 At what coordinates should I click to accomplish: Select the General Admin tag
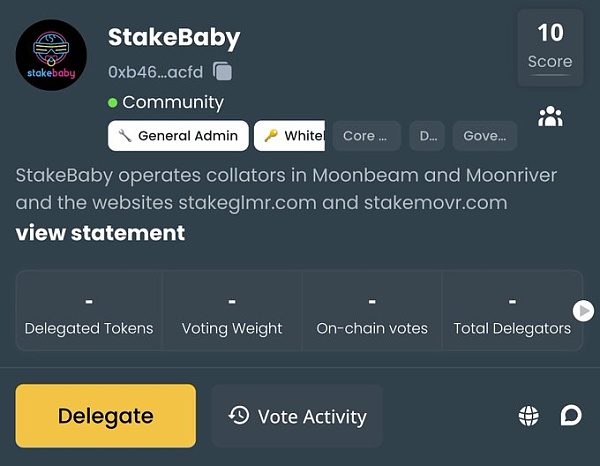point(178,136)
